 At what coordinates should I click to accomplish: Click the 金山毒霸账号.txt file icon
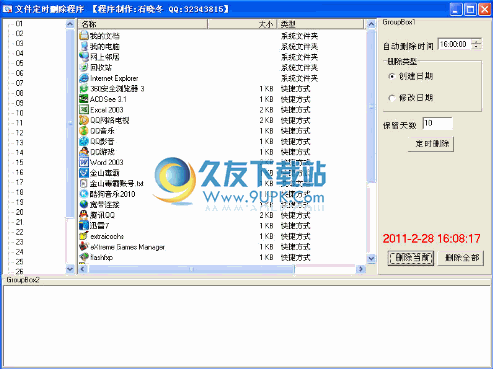pos(84,183)
